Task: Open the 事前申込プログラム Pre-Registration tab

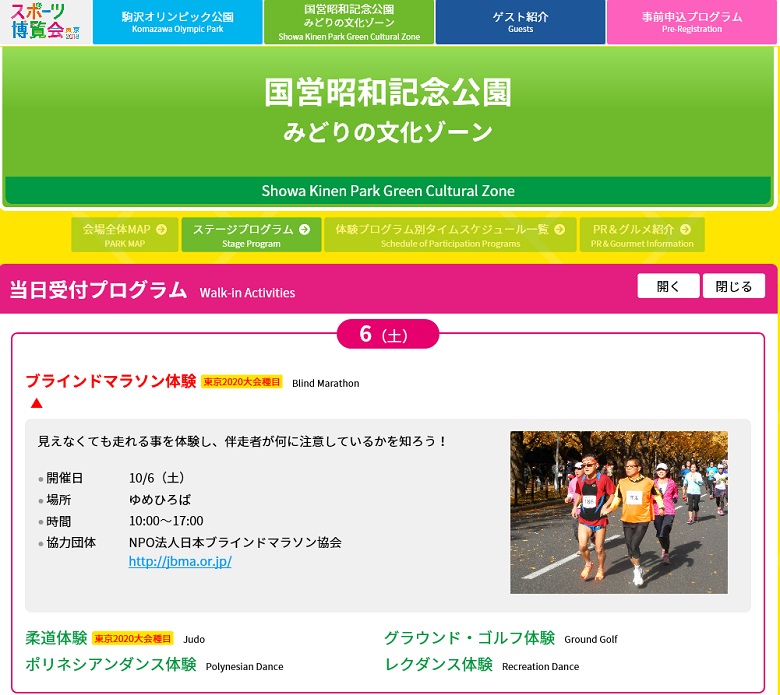Action: point(692,22)
